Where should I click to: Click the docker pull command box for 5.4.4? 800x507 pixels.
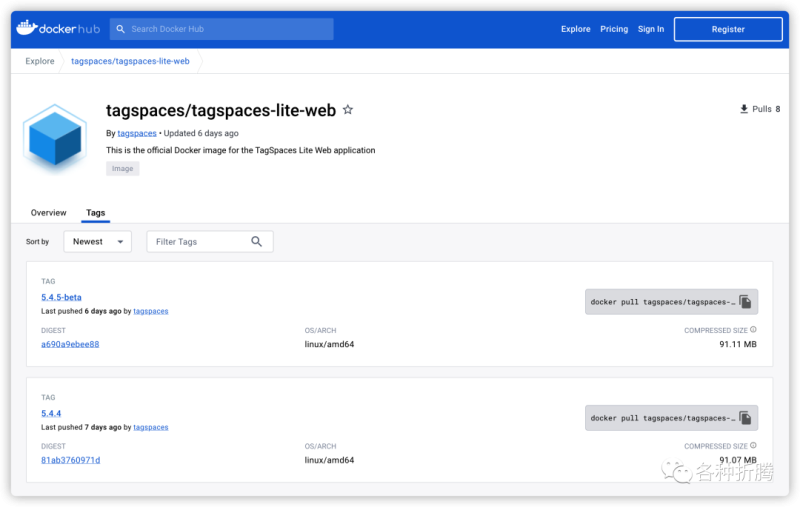[x=671, y=418]
